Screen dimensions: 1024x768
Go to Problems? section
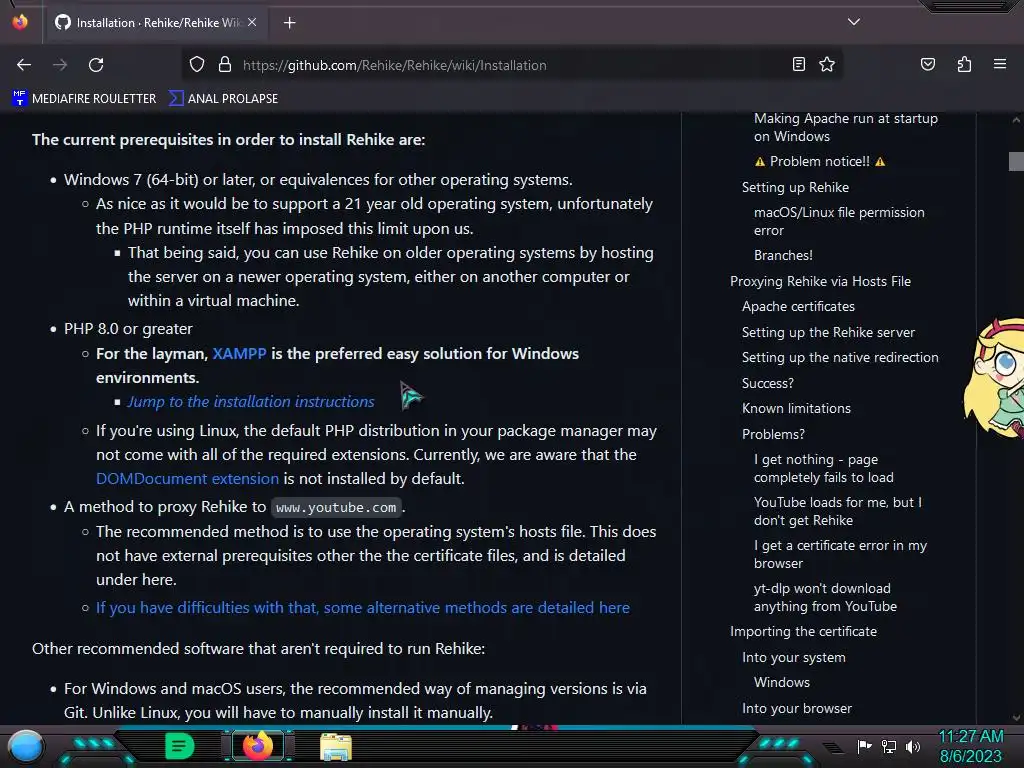coord(773,434)
